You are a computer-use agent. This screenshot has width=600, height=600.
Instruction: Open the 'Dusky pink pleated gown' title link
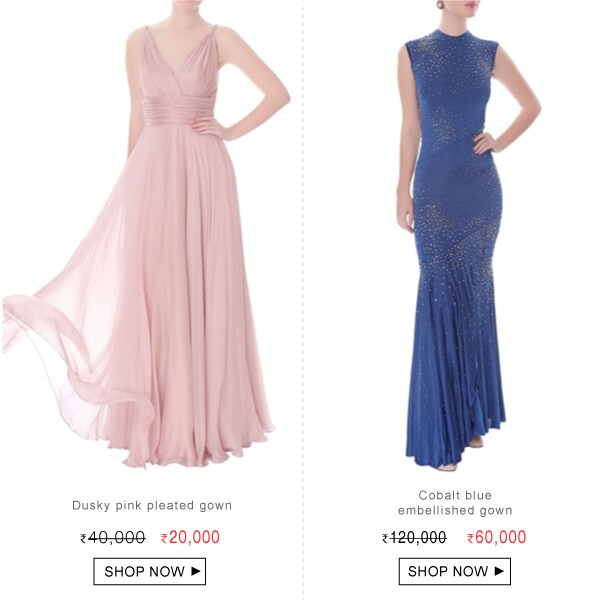(152, 505)
